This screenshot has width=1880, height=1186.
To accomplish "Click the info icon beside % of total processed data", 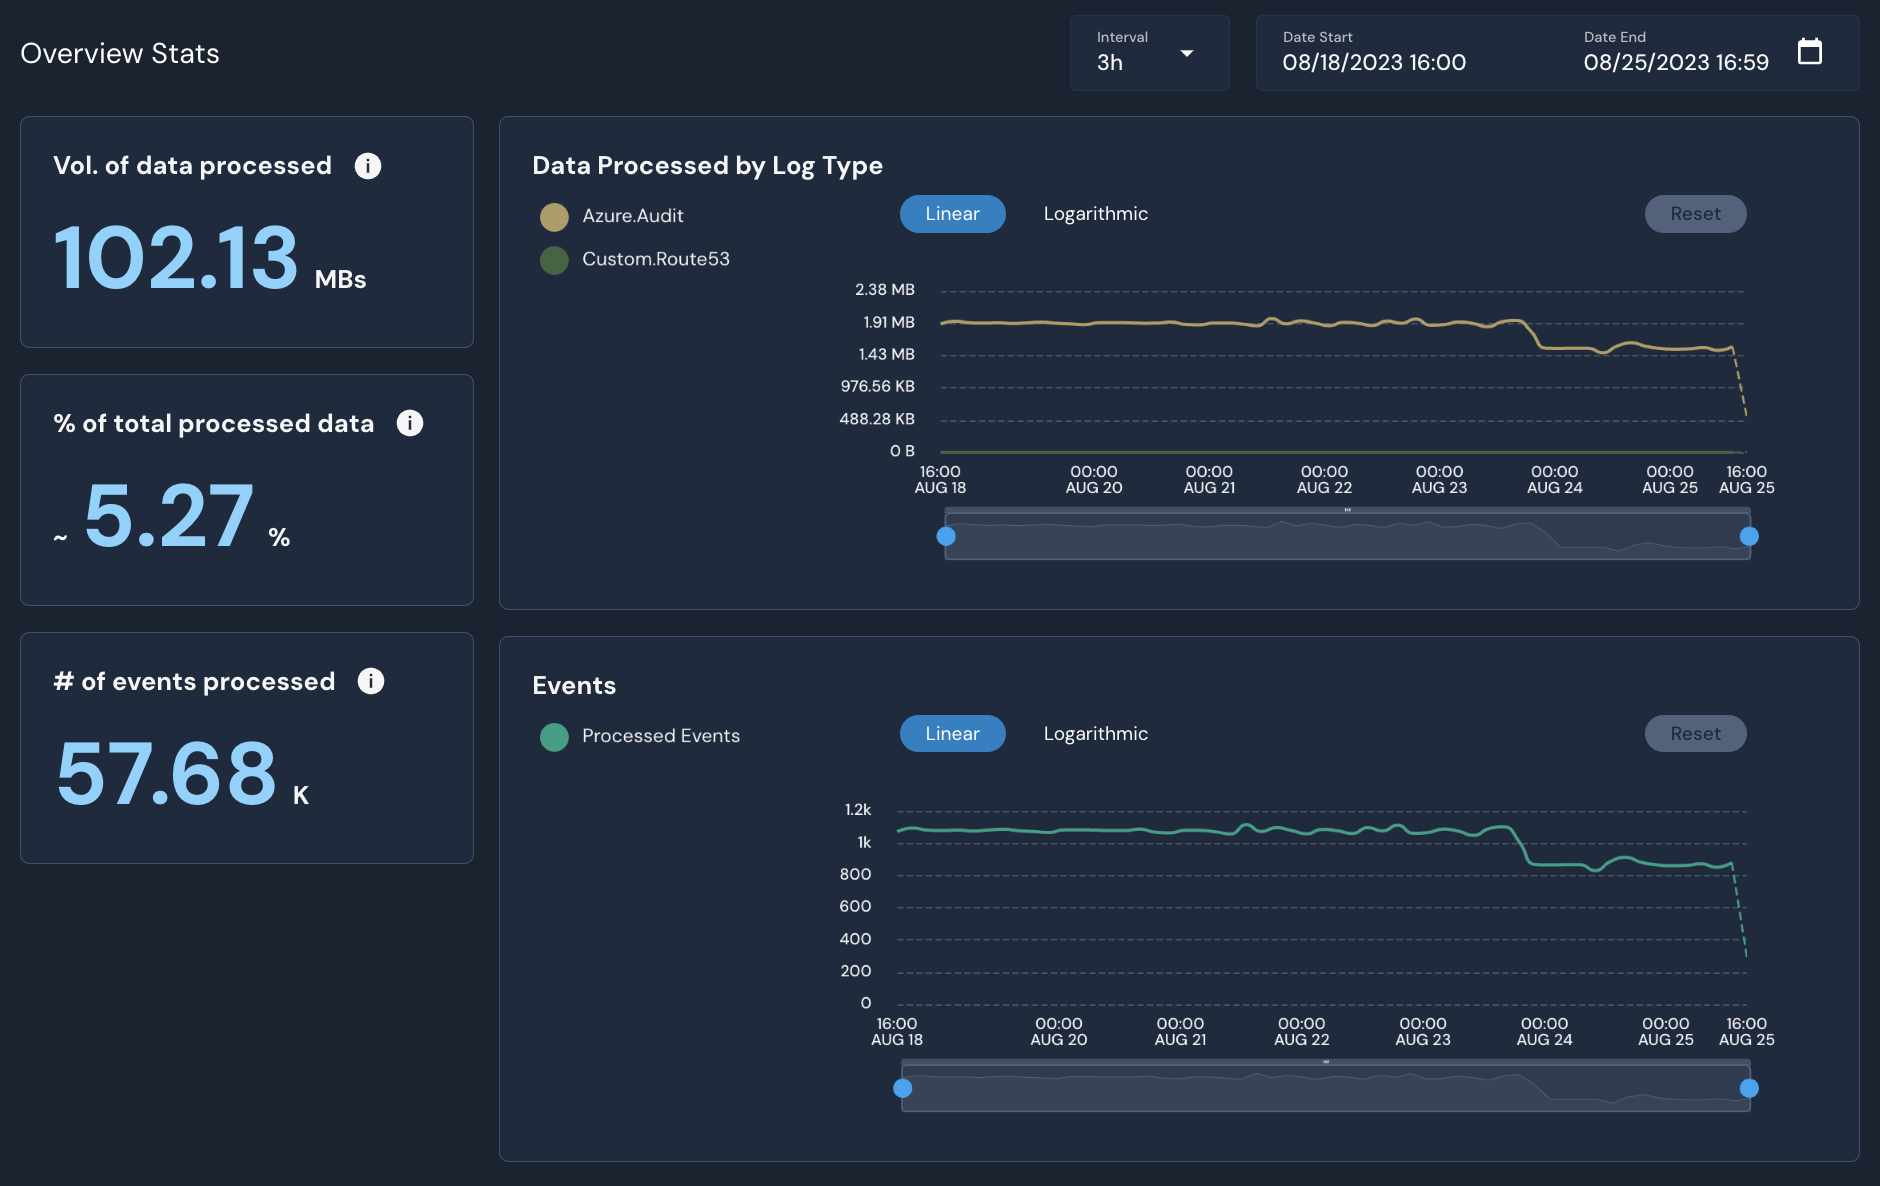I will (408, 422).
